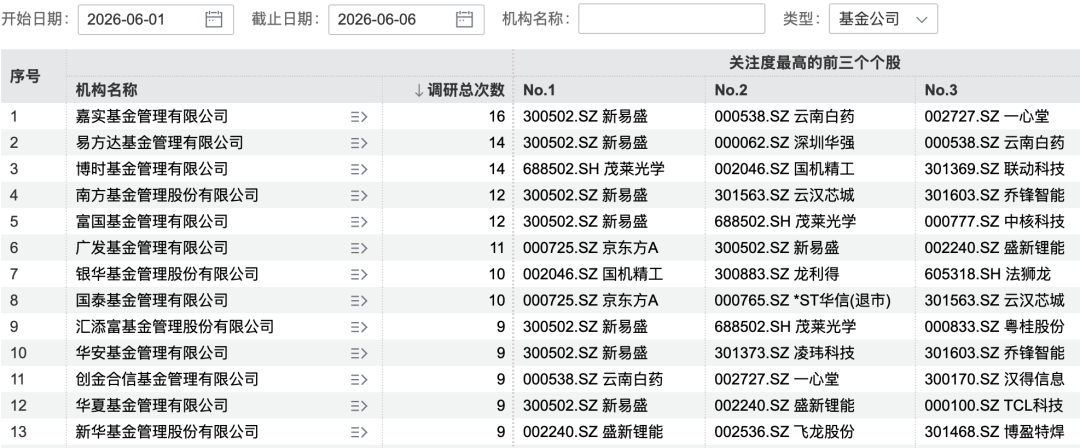This screenshot has height=448, width=1080.
Task: Click 300883.SZ 龙利得 cell
Action: click(x=777, y=274)
